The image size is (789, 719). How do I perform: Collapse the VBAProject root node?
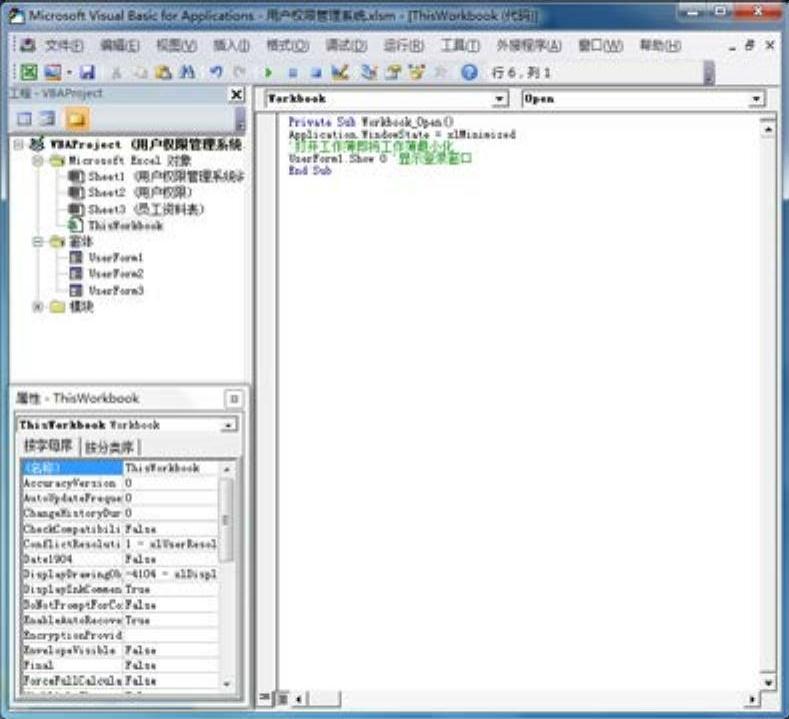click(x=18, y=145)
